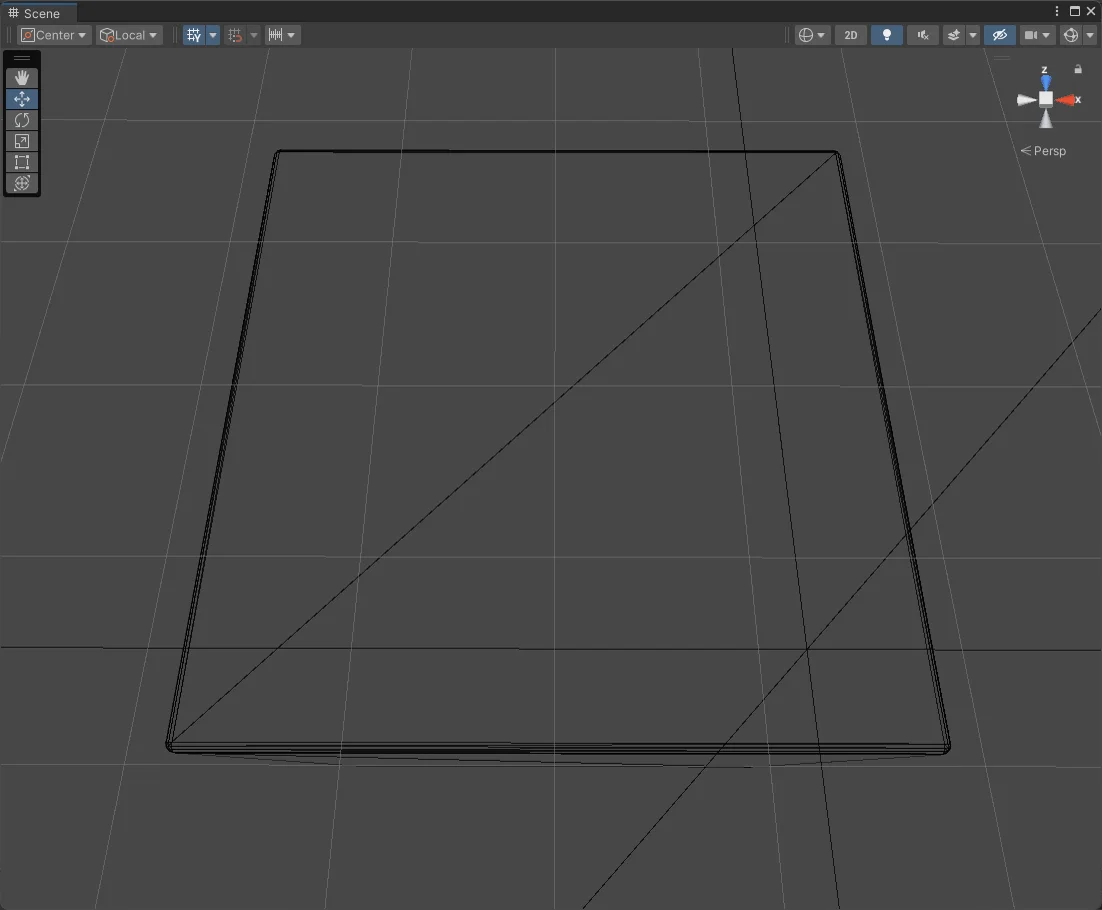Select the Rotate tool

pos(22,120)
